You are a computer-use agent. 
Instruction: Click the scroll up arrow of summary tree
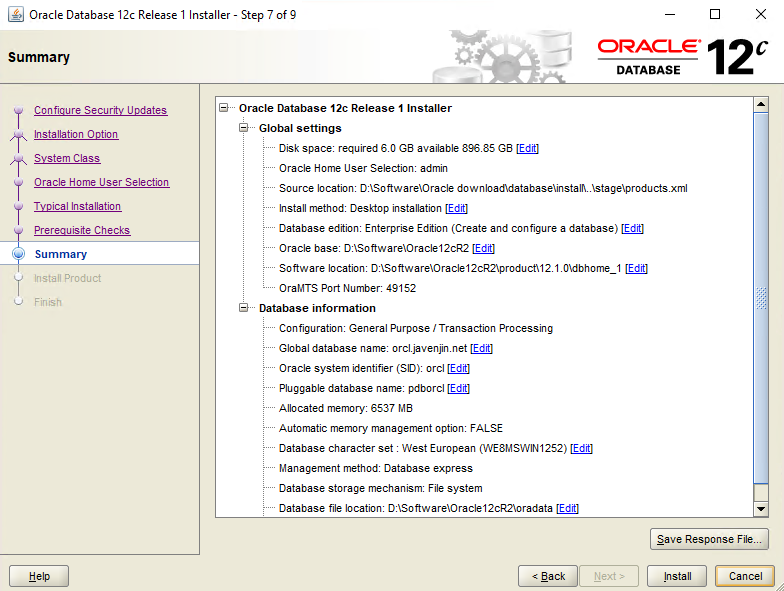[x=760, y=104]
